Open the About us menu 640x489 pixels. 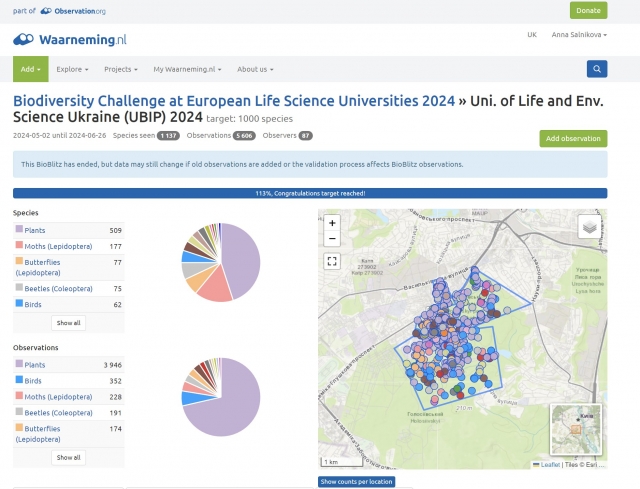pos(255,69)
